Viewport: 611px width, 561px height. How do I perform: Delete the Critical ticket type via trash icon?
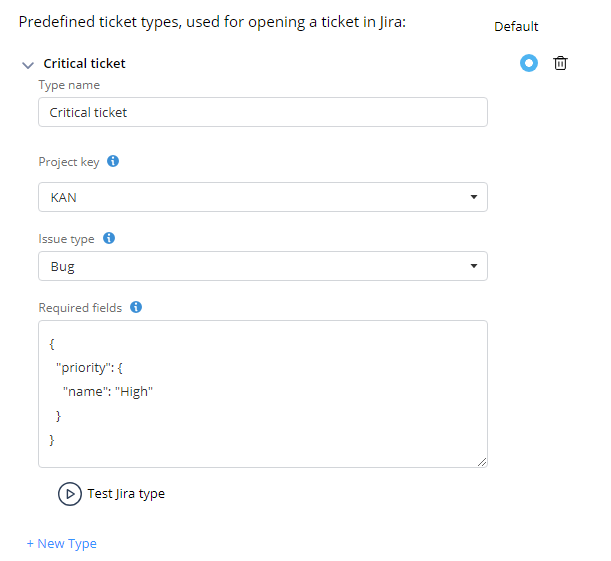560,63
